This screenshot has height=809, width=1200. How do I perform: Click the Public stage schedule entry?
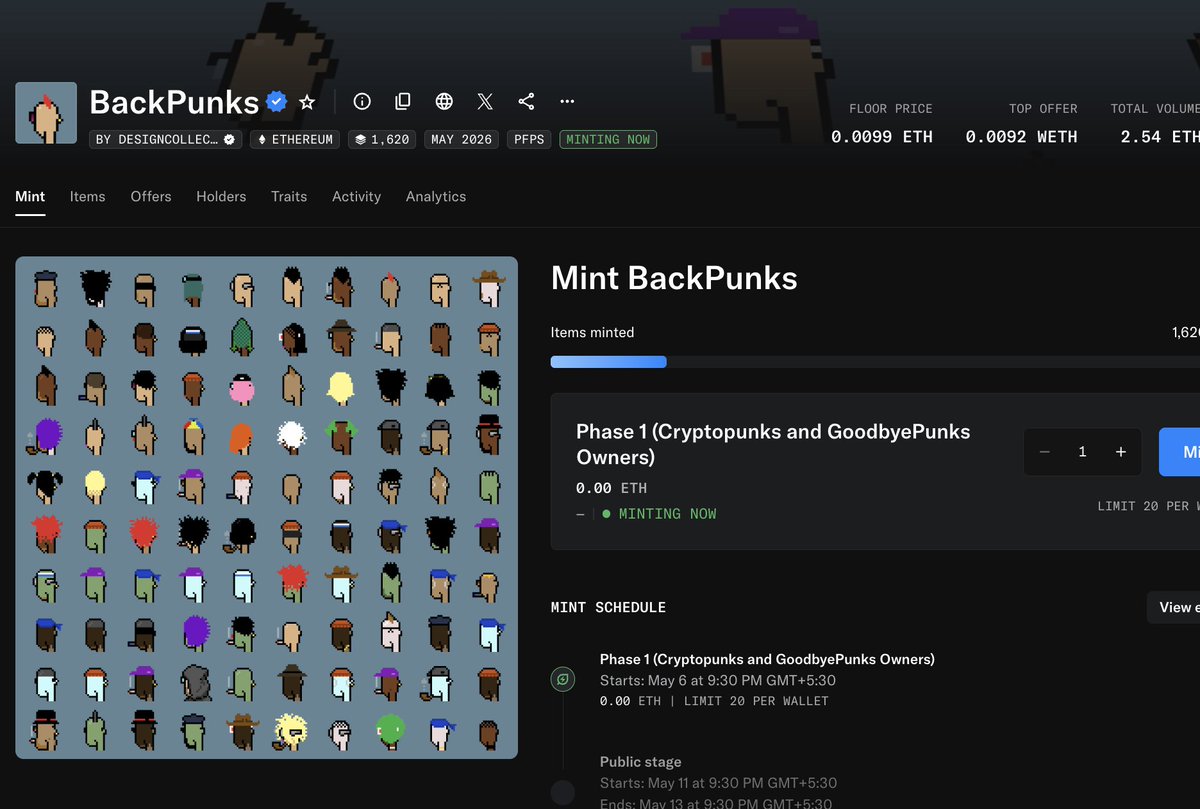pos(641,762)
